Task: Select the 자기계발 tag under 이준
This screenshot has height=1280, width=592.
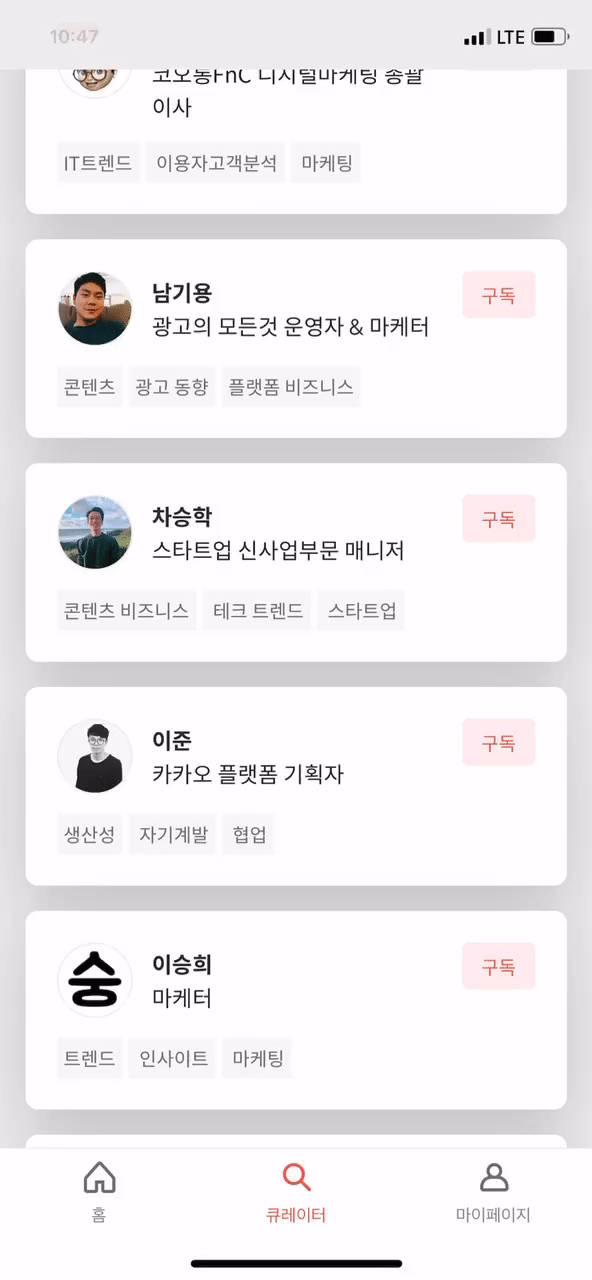Action: coord(172,834)
